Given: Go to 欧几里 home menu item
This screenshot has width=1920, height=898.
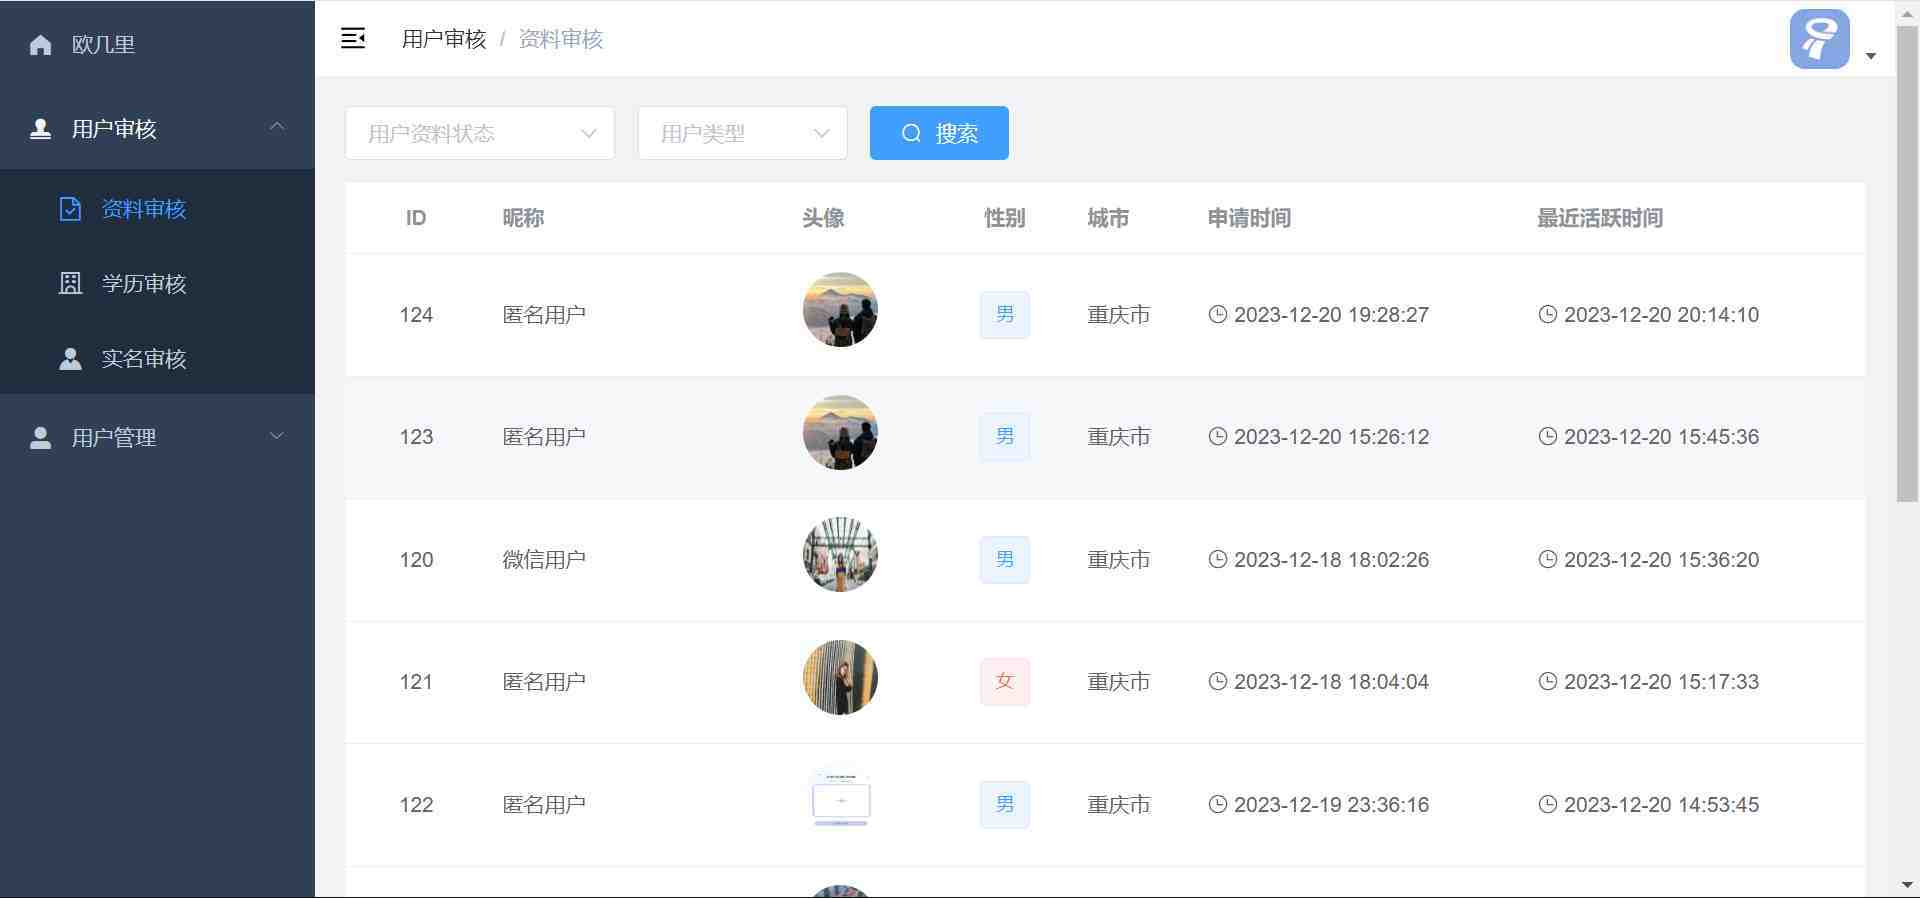Looking at the screenshot, I should point(157,44).
